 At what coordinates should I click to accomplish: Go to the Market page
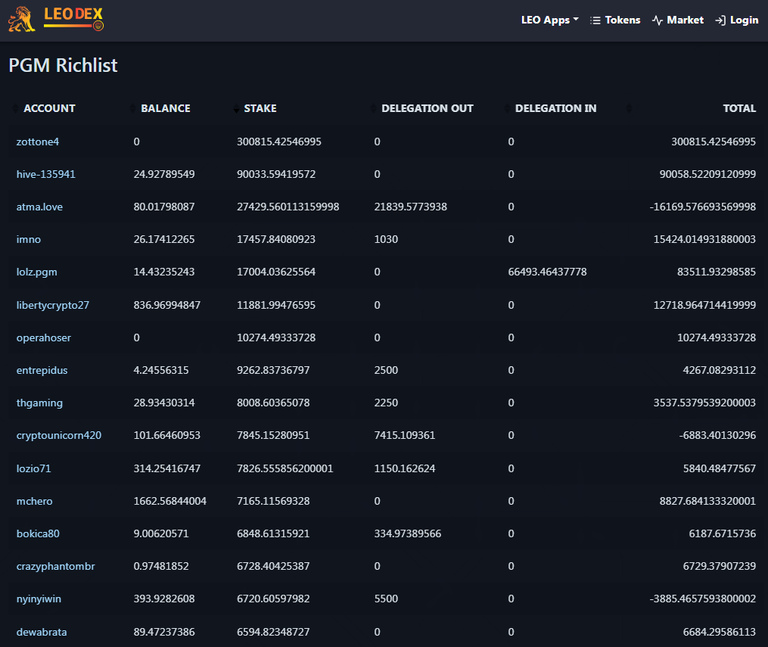[677, 20]
